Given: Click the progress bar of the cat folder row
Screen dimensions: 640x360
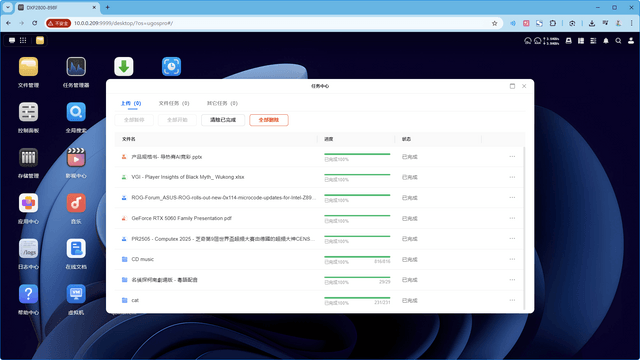Looking at the screenshot, I should (357, 298).
